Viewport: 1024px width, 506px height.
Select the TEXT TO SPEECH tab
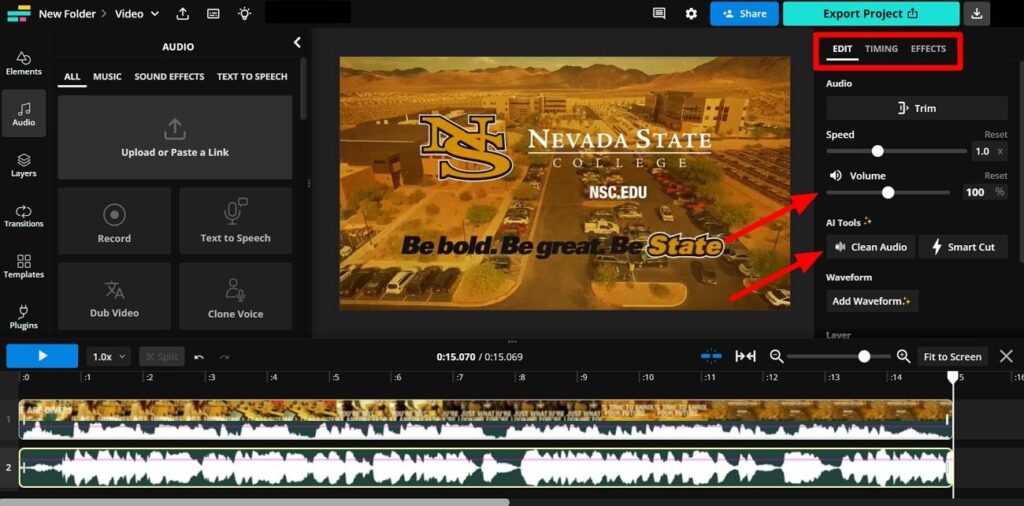[252, 77]
